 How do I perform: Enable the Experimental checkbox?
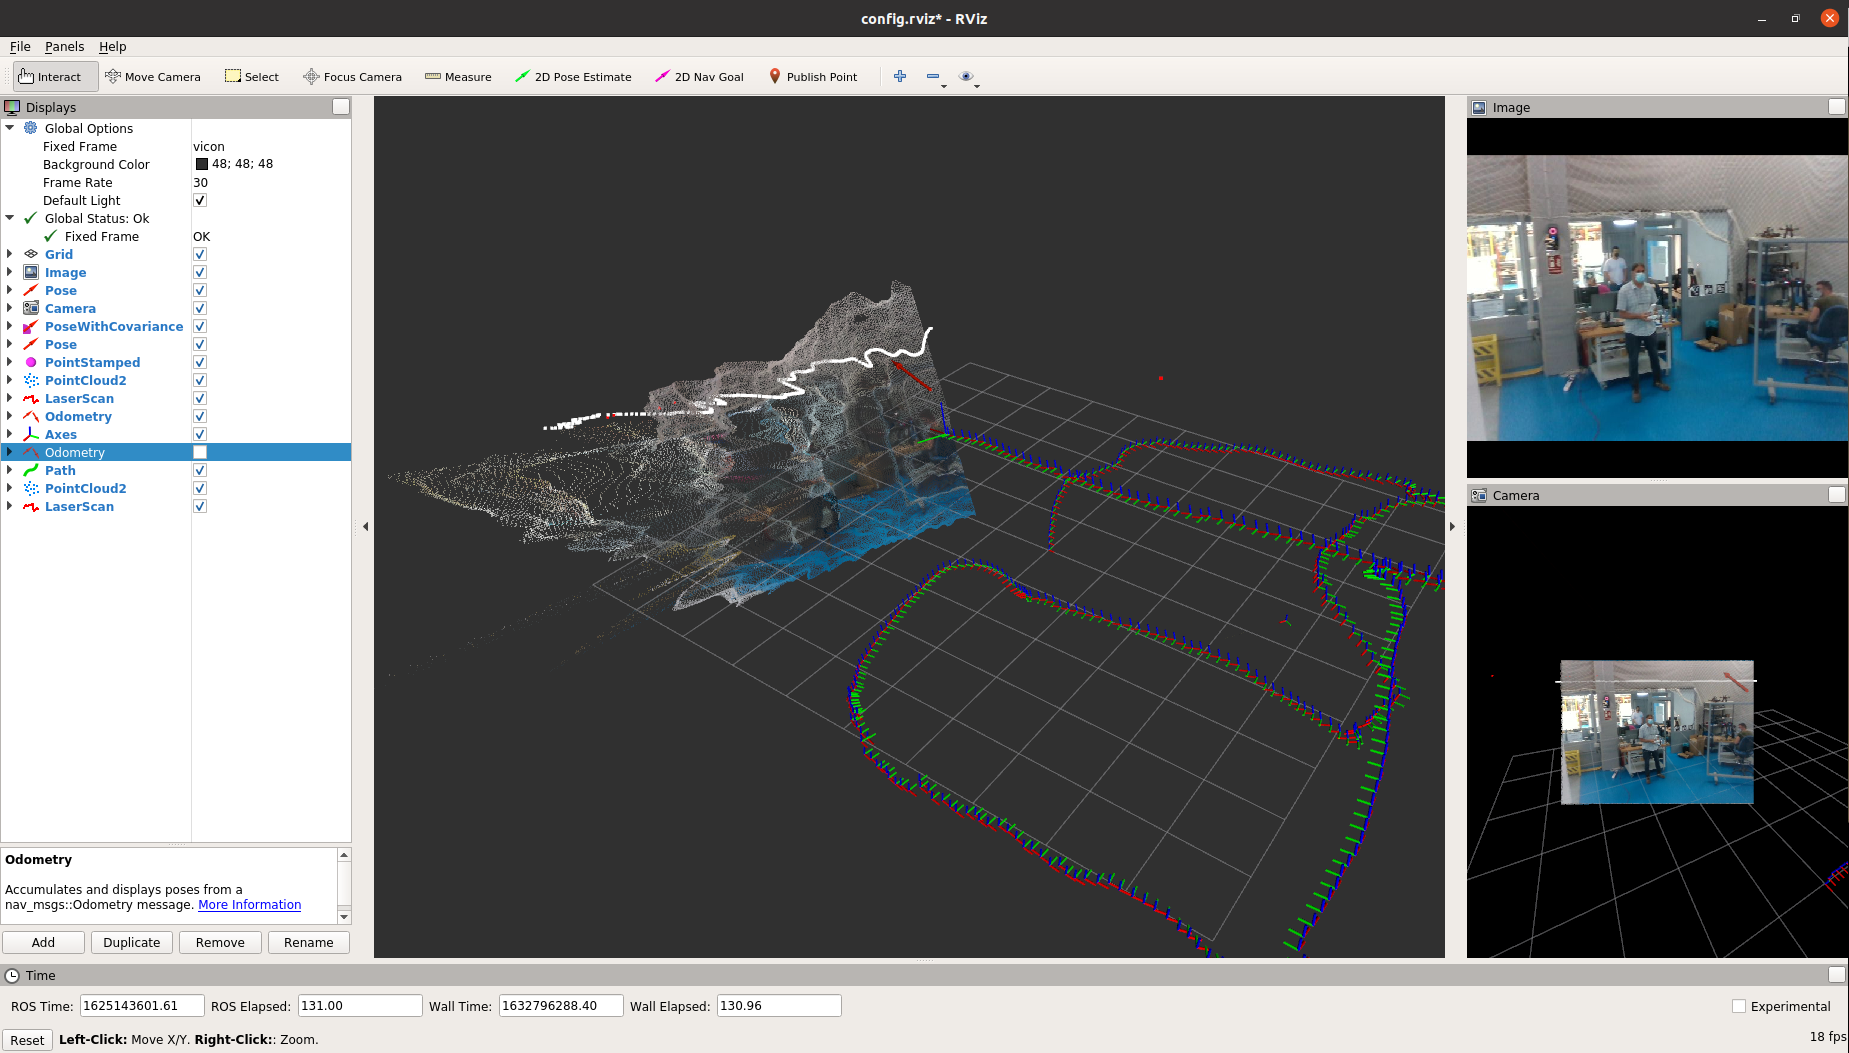point(1739,1006)
